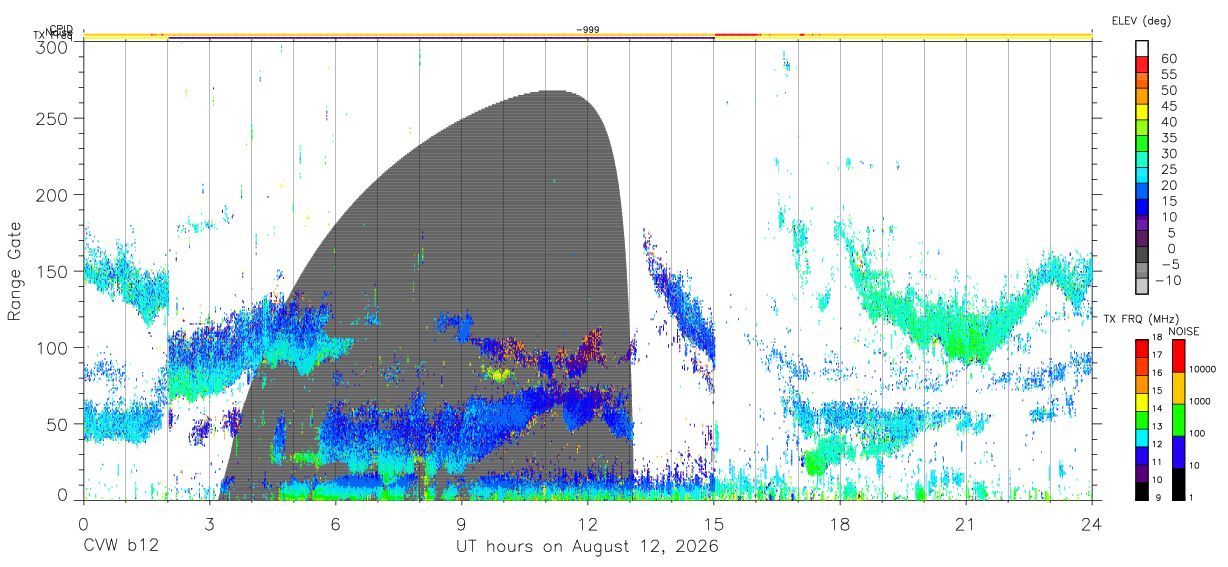Click the 100 label on NOISE colorbar
This screenshot has height=567, width=1228.
click(x=1197, y=434)
